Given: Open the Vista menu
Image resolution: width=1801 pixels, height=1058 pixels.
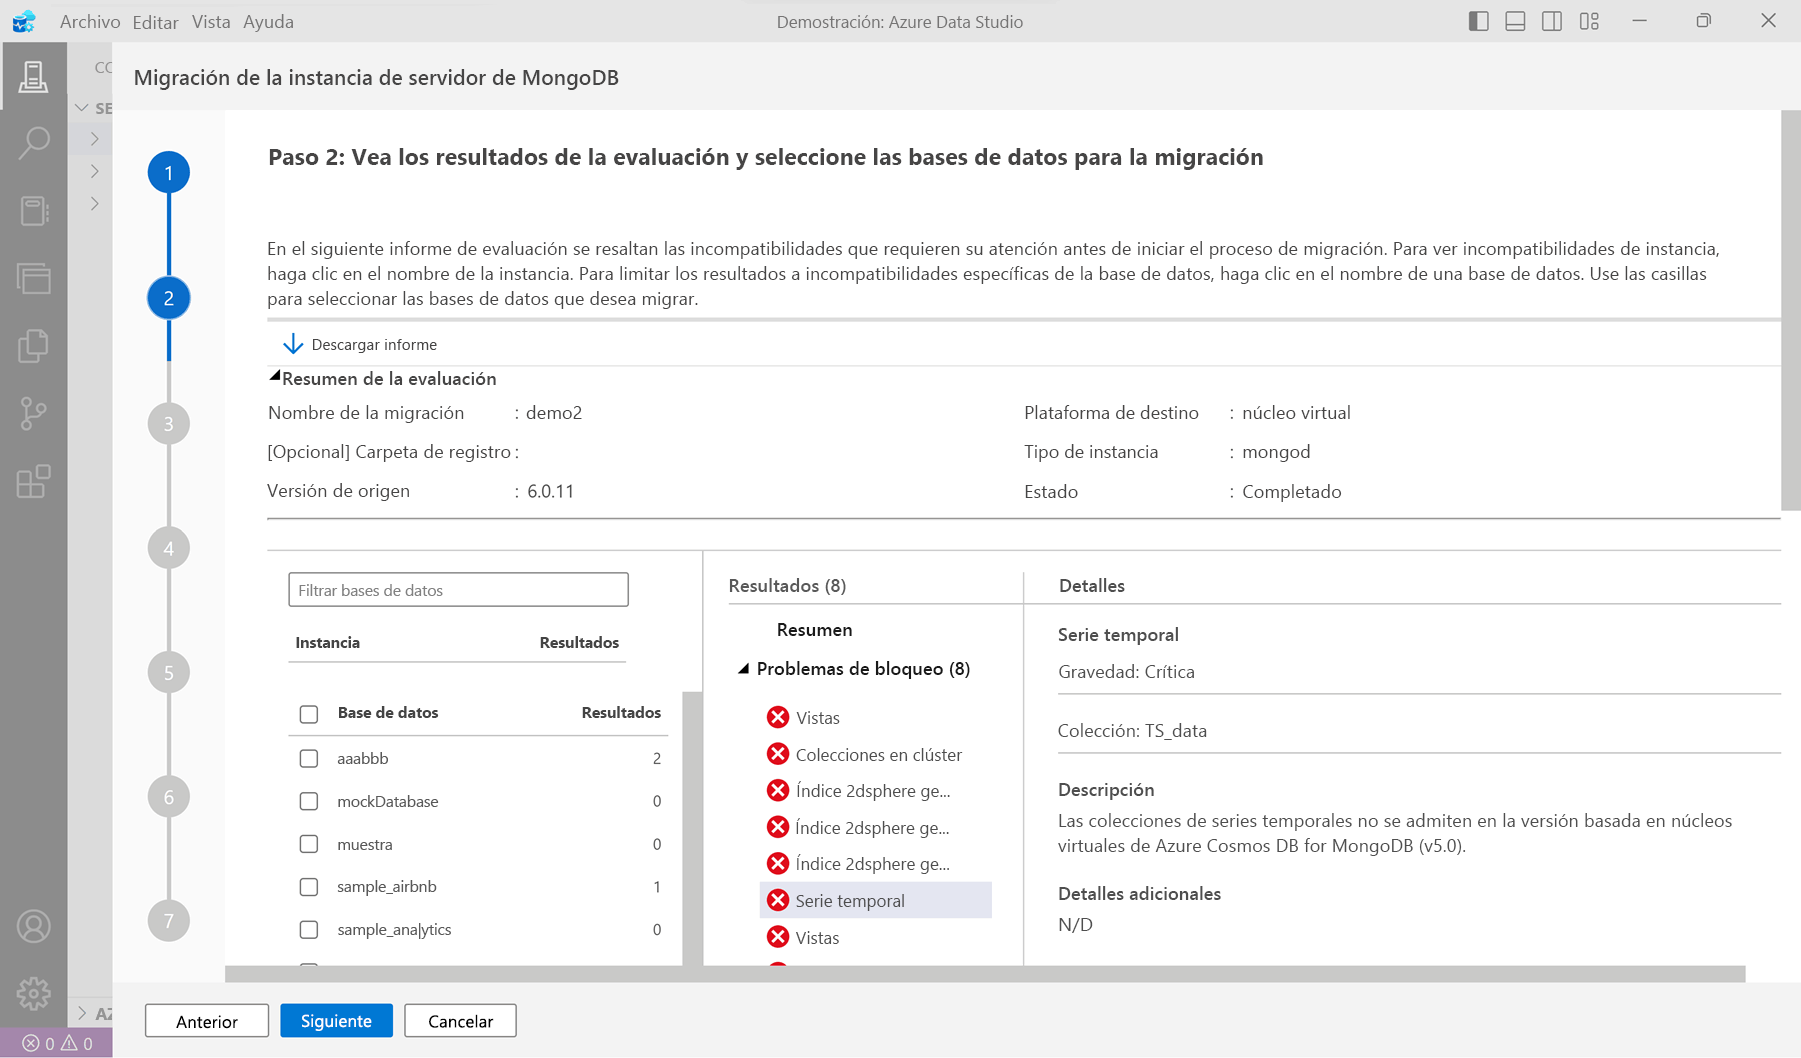Looking at the screenshot, I should (x=211, y=21).
